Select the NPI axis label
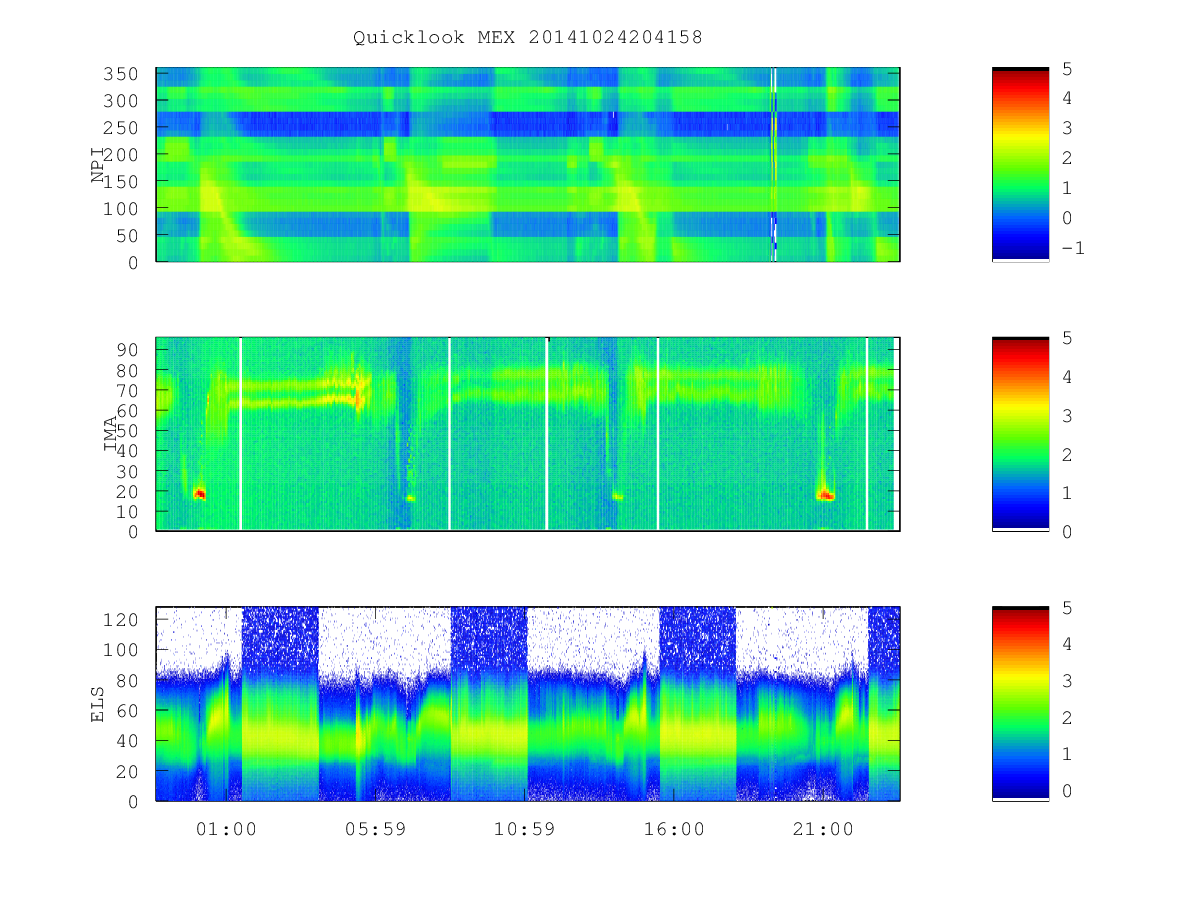 pos(98,165)
